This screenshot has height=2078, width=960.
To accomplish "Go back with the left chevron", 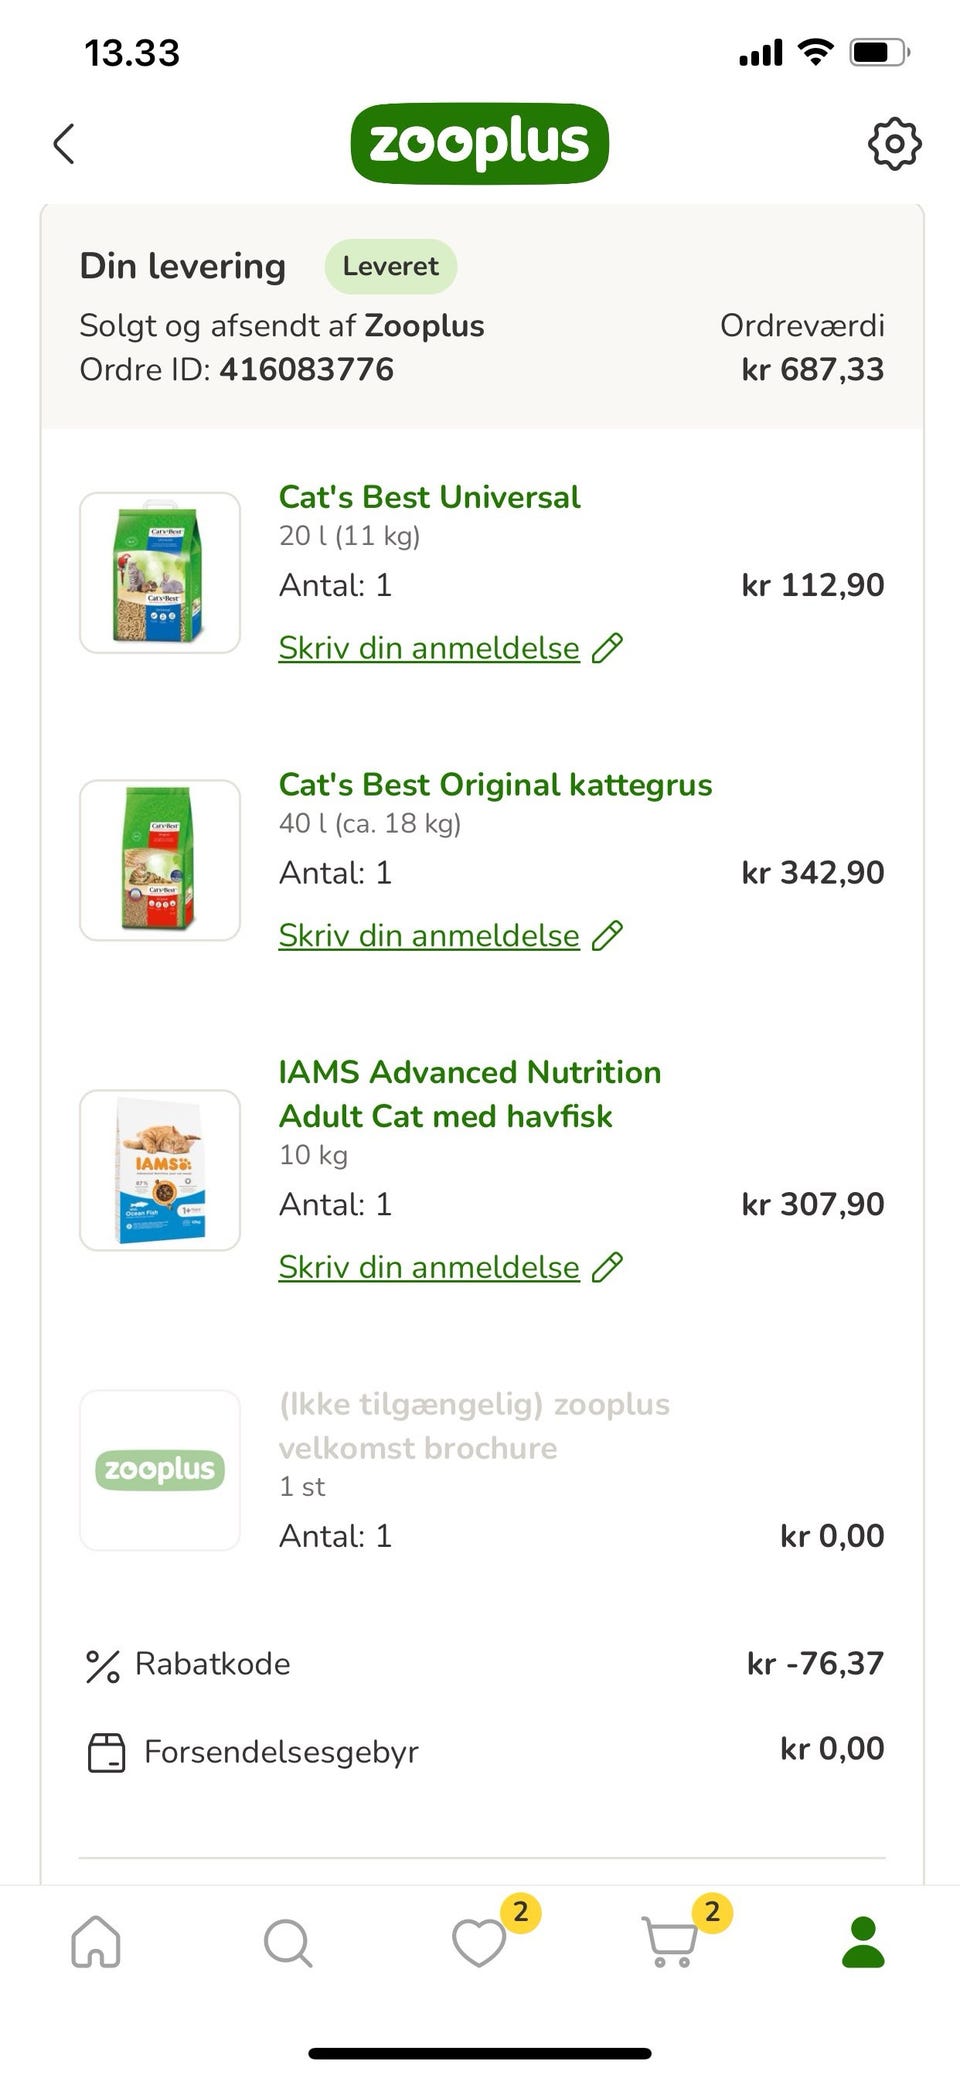I will tap(64, 144).
